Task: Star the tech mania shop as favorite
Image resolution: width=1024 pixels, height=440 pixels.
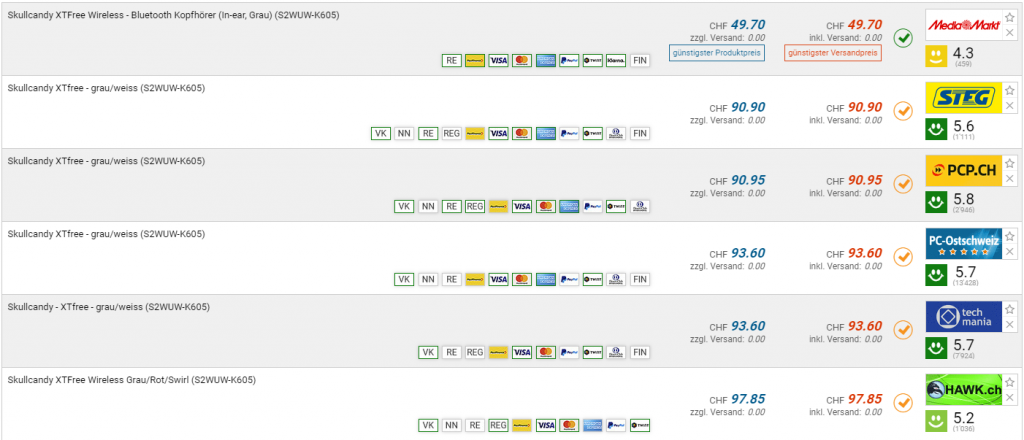Action: [1010, 309]
